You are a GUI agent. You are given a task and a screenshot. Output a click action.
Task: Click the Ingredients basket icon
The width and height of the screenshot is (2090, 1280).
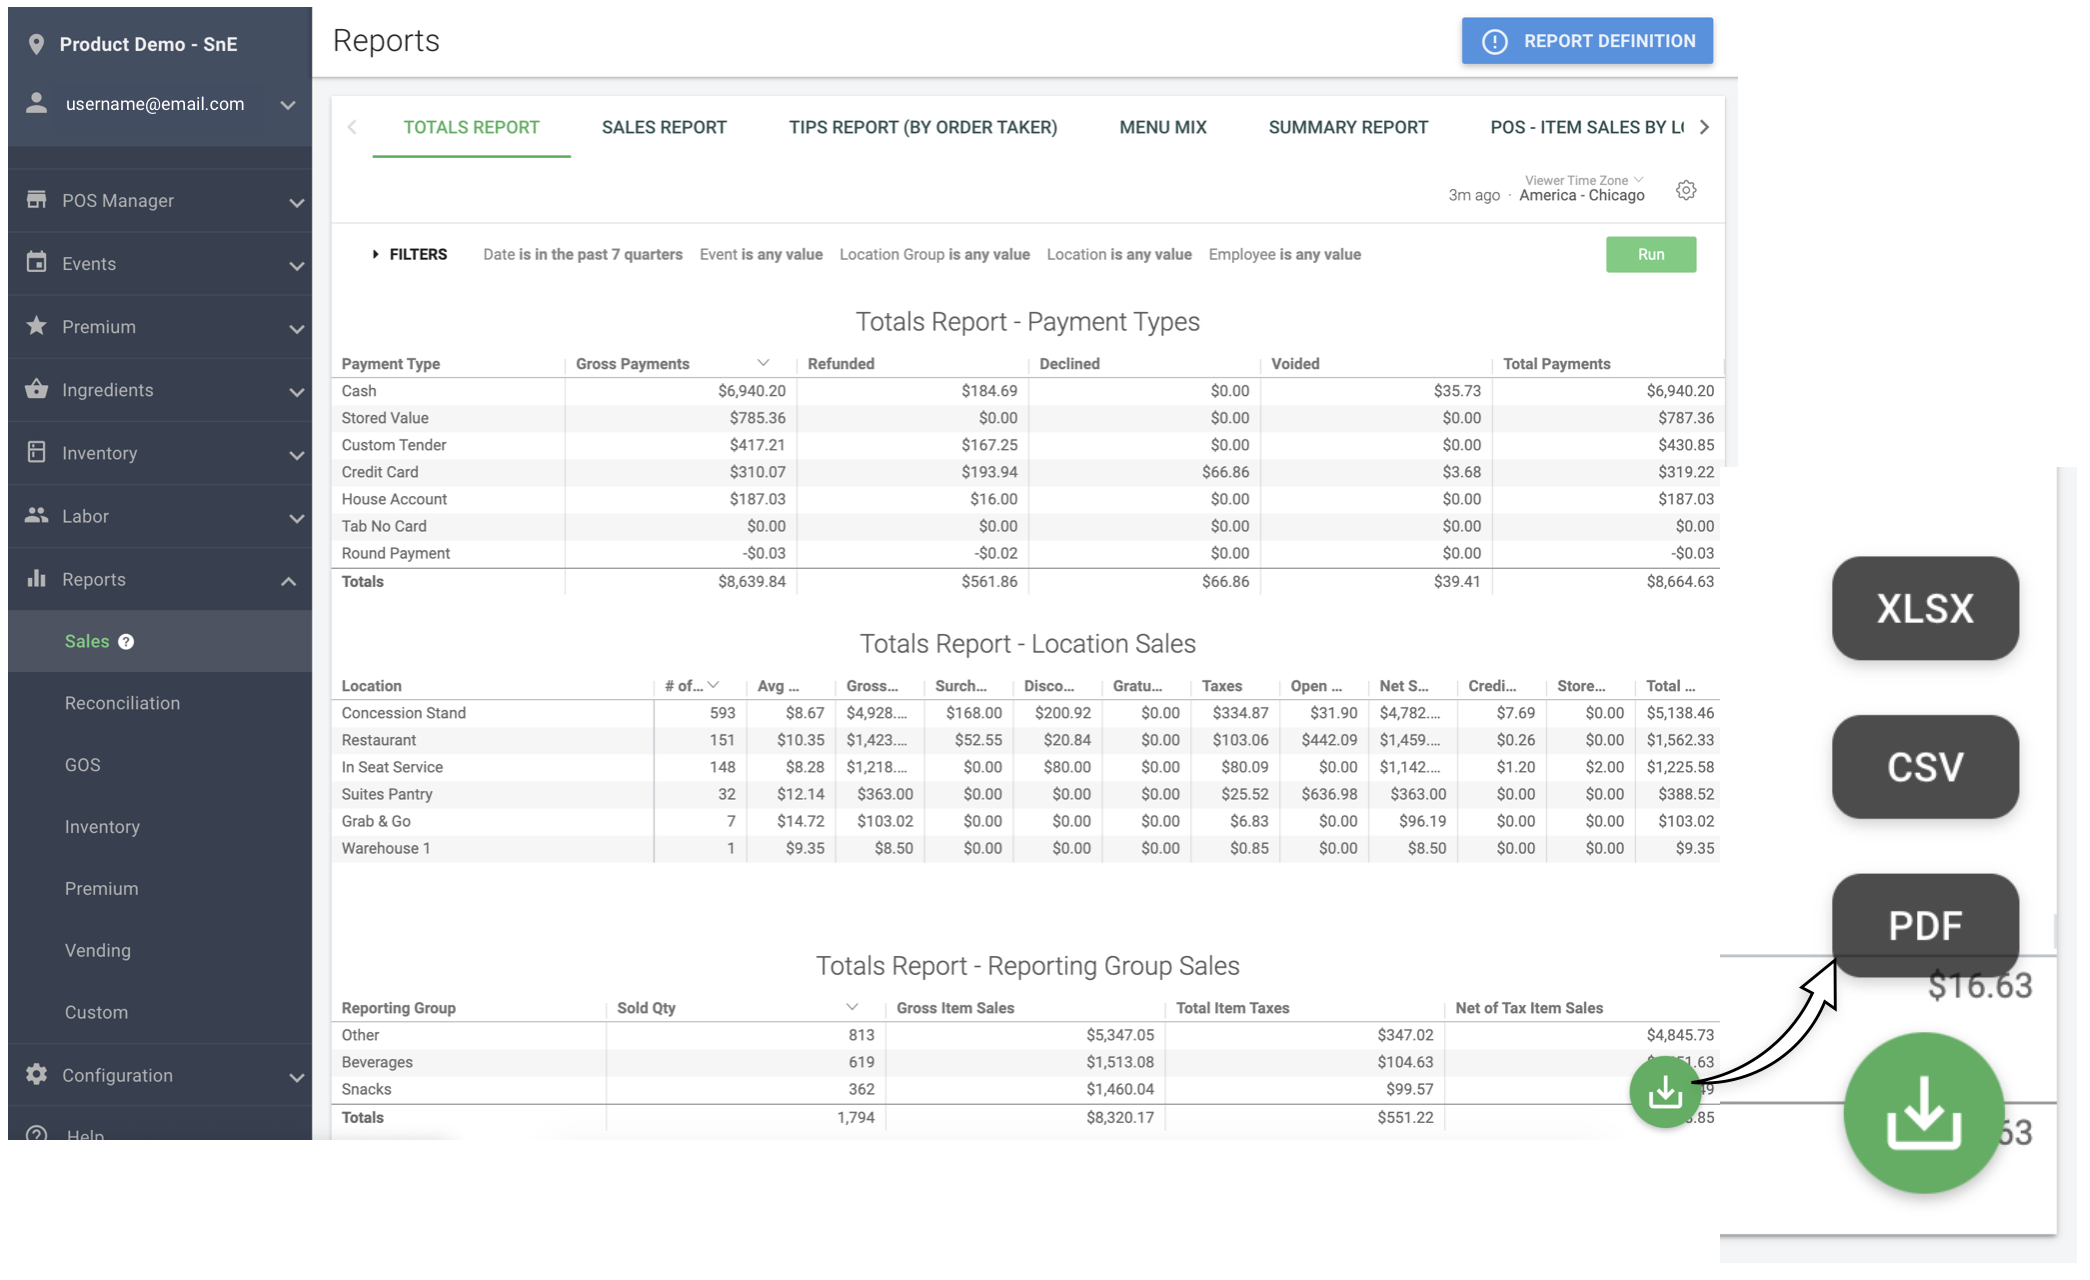37,388
